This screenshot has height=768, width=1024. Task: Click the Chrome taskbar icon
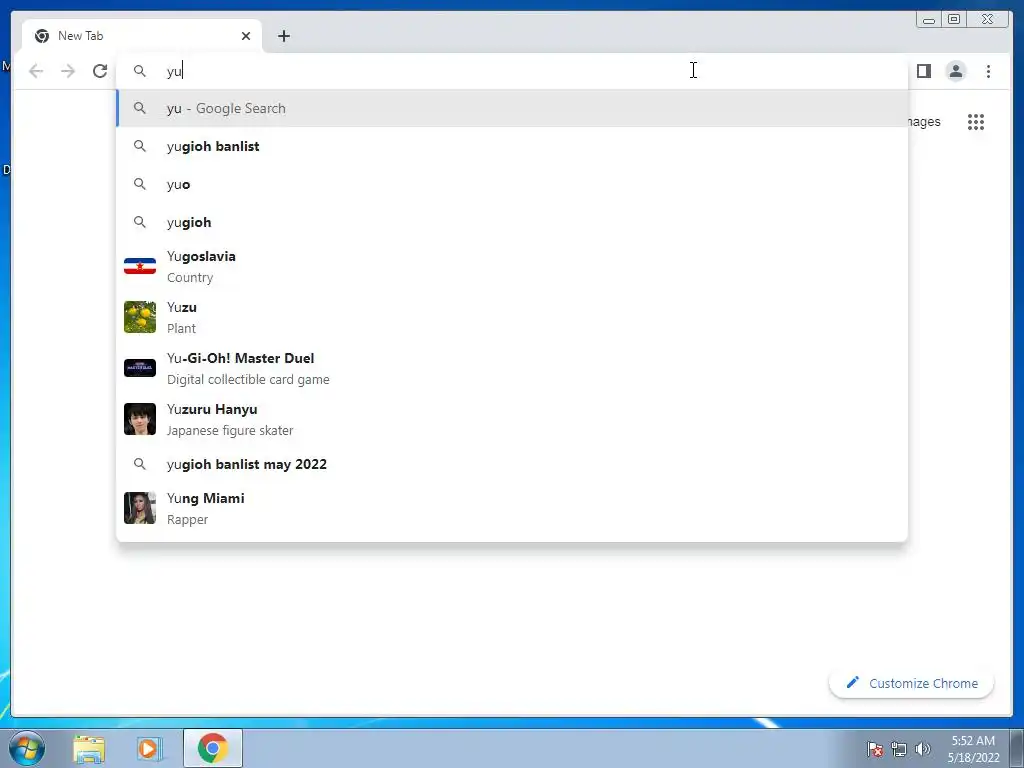(213, 748)
